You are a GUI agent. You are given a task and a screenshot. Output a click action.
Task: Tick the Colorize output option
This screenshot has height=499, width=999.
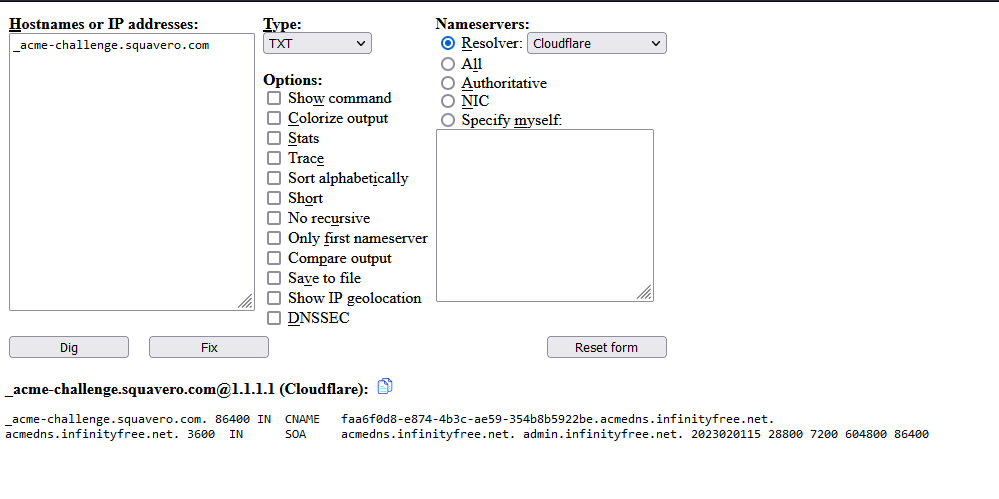(274, 118)
